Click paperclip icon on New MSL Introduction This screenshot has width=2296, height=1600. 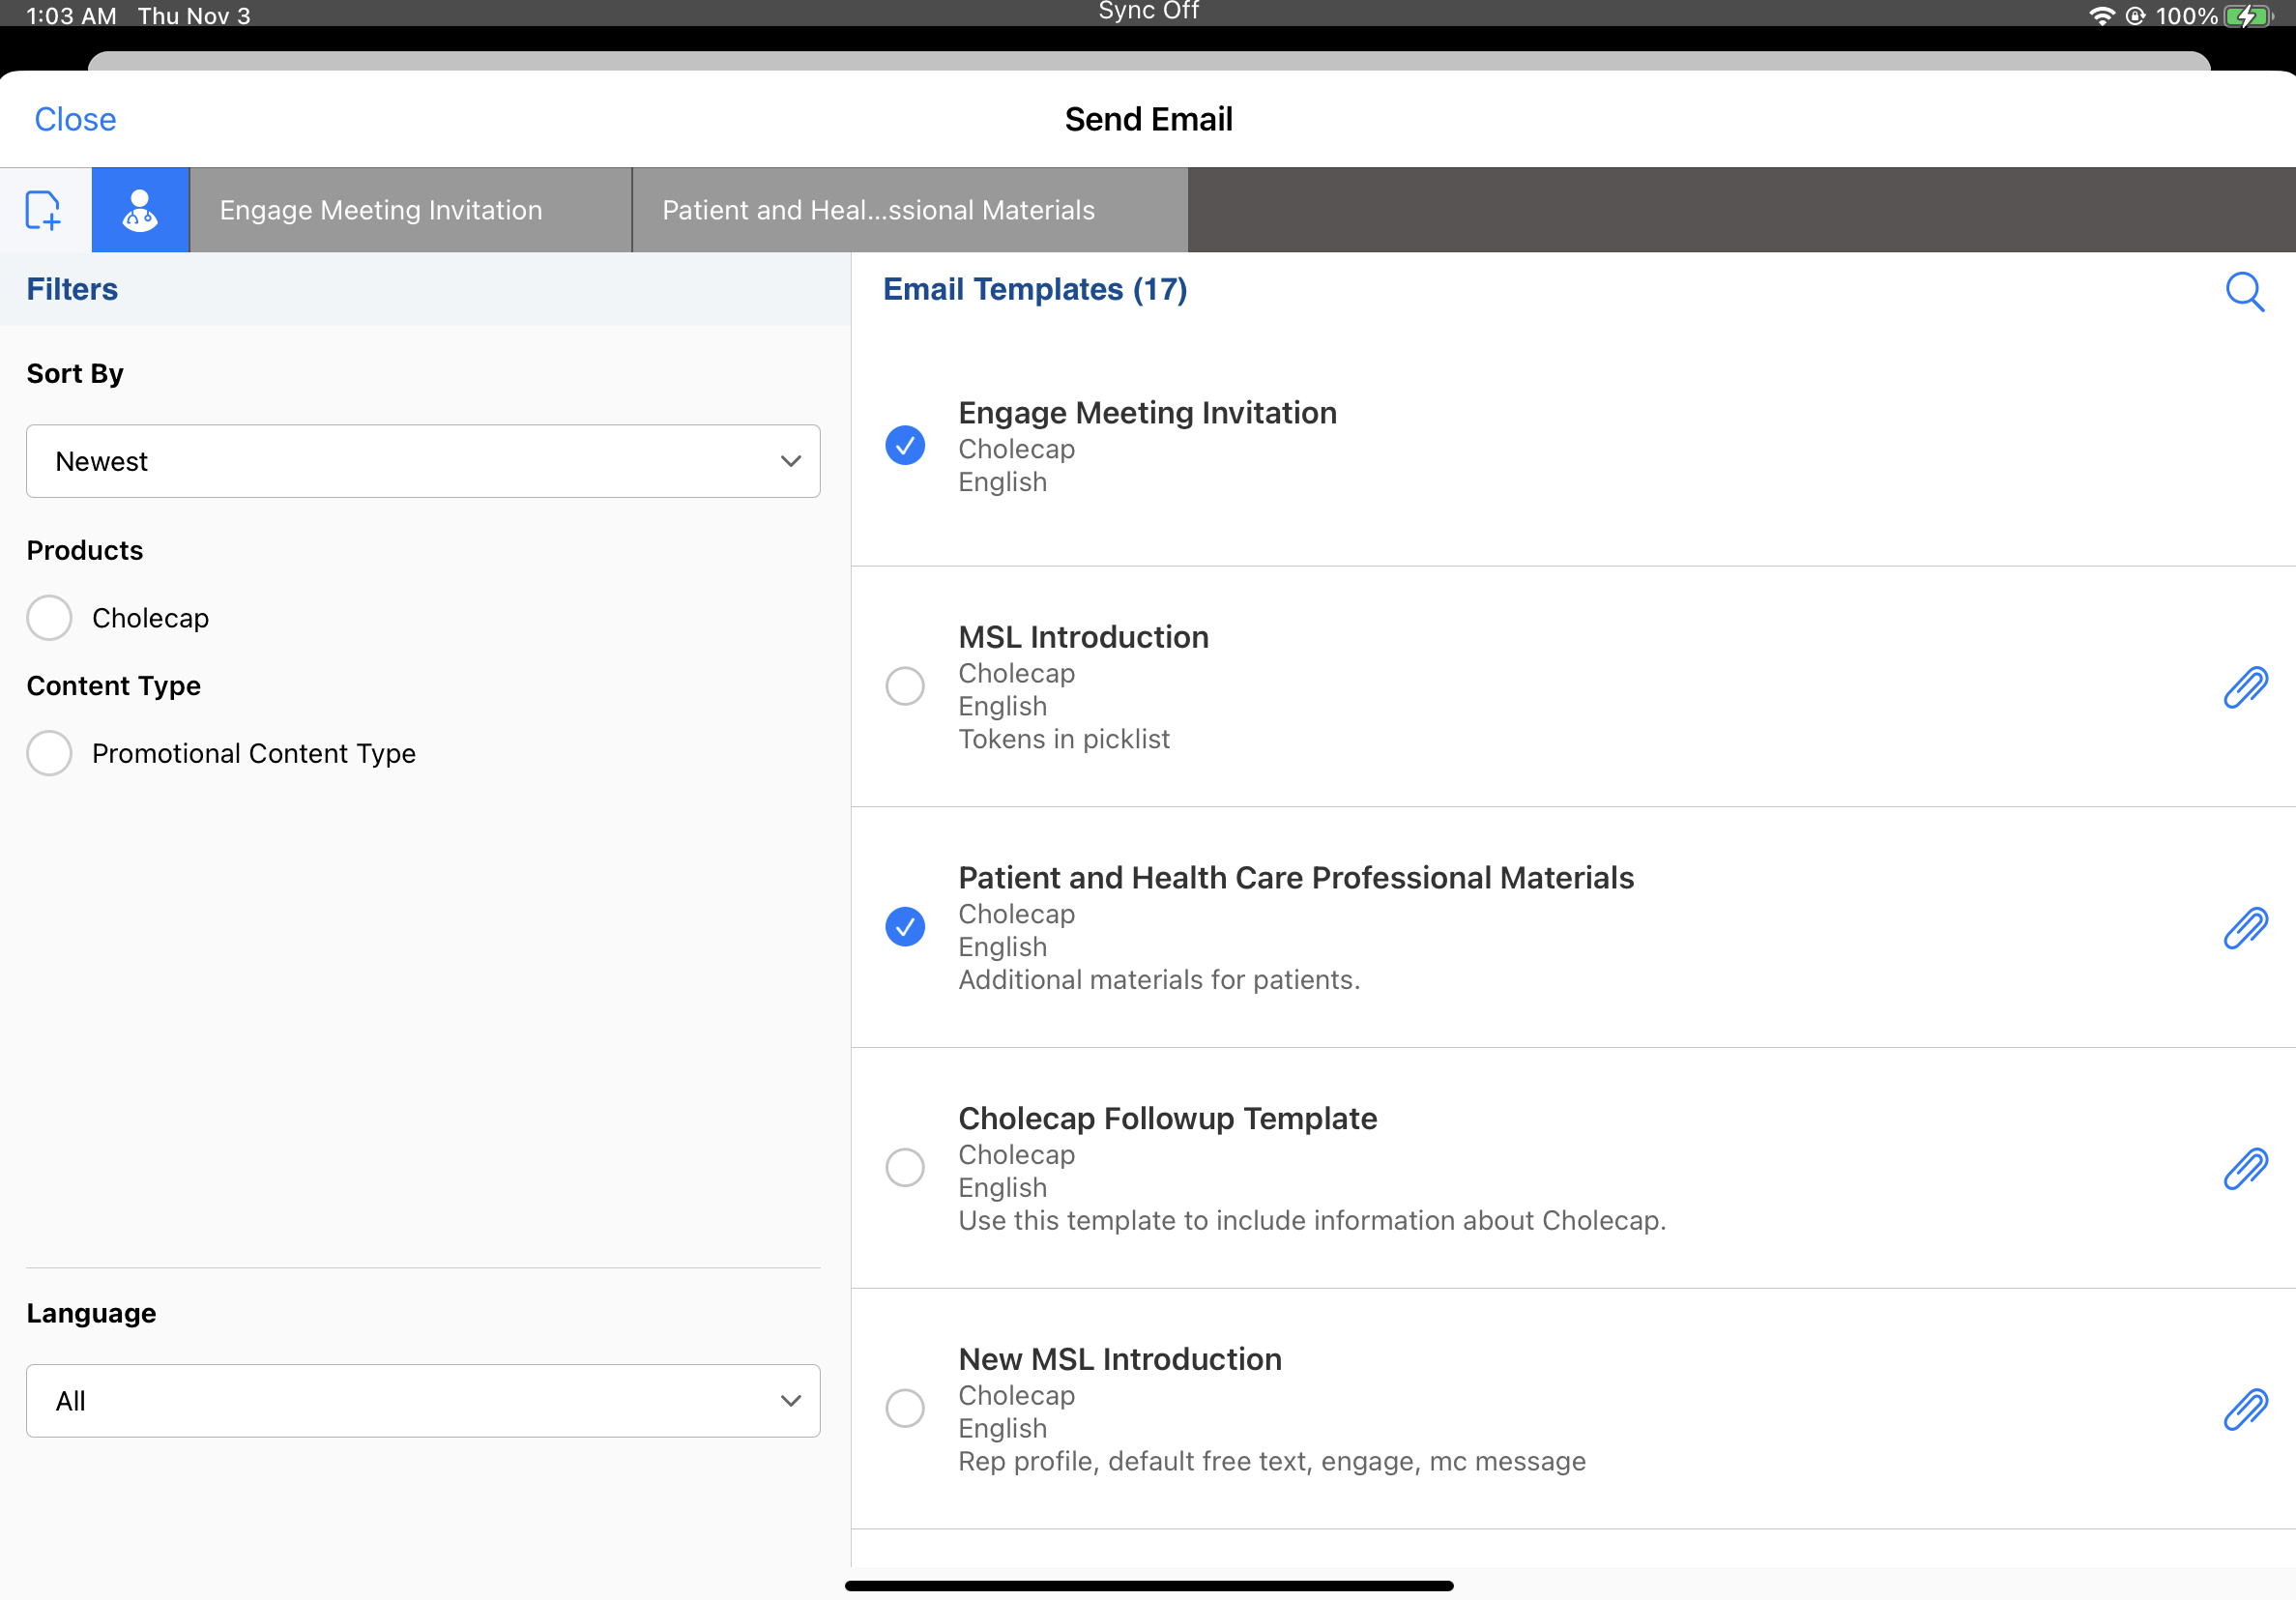(x=2244, y=1409)
